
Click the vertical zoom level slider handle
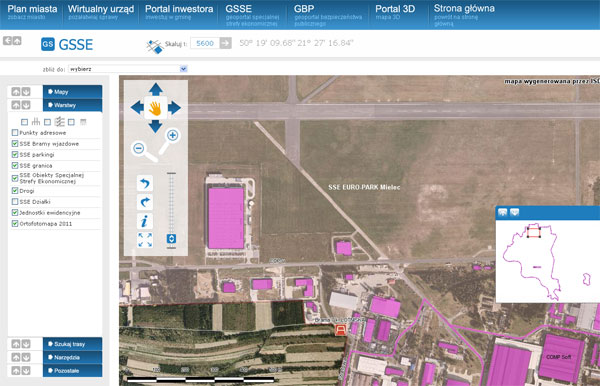[171, 239]
